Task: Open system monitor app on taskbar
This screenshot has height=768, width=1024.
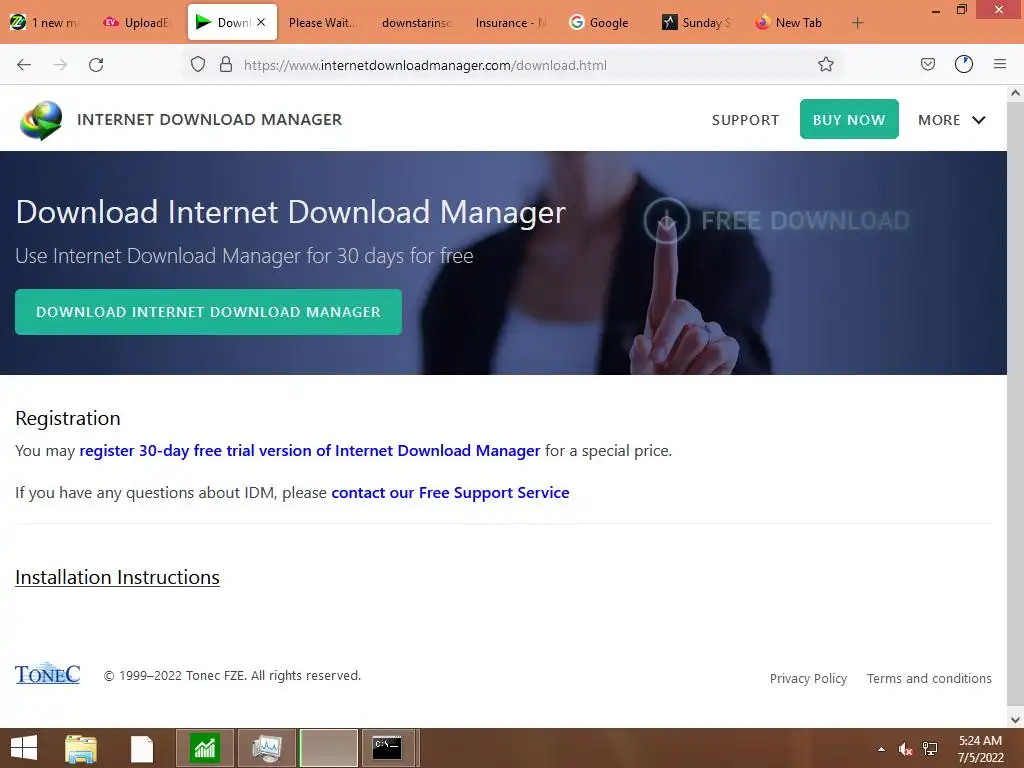Action: [x=266, y=748]
